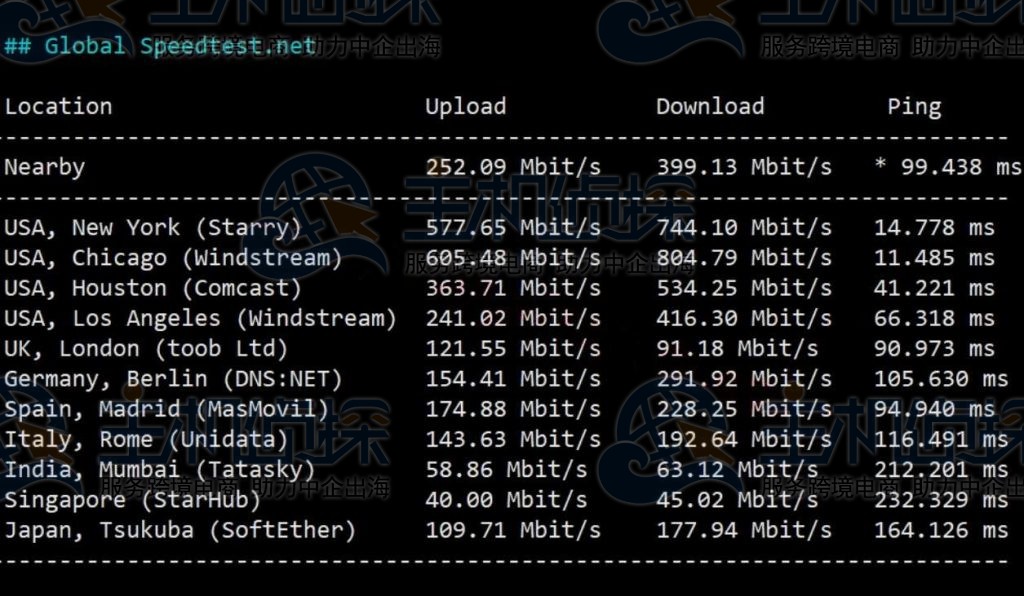Image resolution: width=1024 pixels, height=596 pixels.
Task: Click Madrid's upload speed 174.88 Mbit/s
Action: coord(513,409)
